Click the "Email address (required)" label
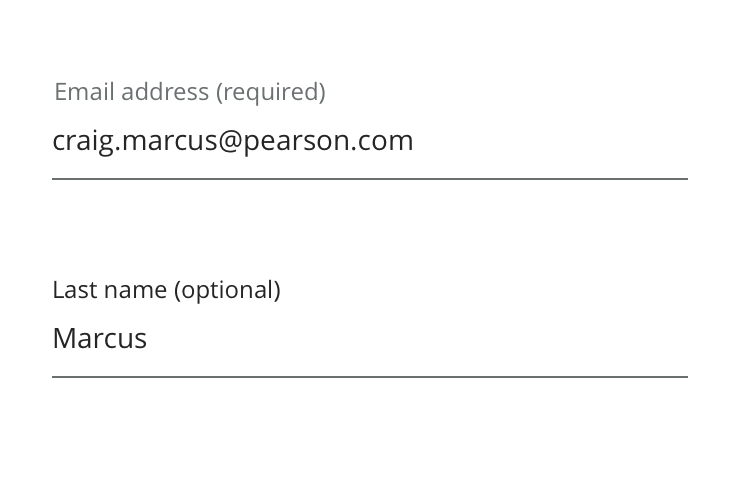The image size is (740, 490). [189, 92]
